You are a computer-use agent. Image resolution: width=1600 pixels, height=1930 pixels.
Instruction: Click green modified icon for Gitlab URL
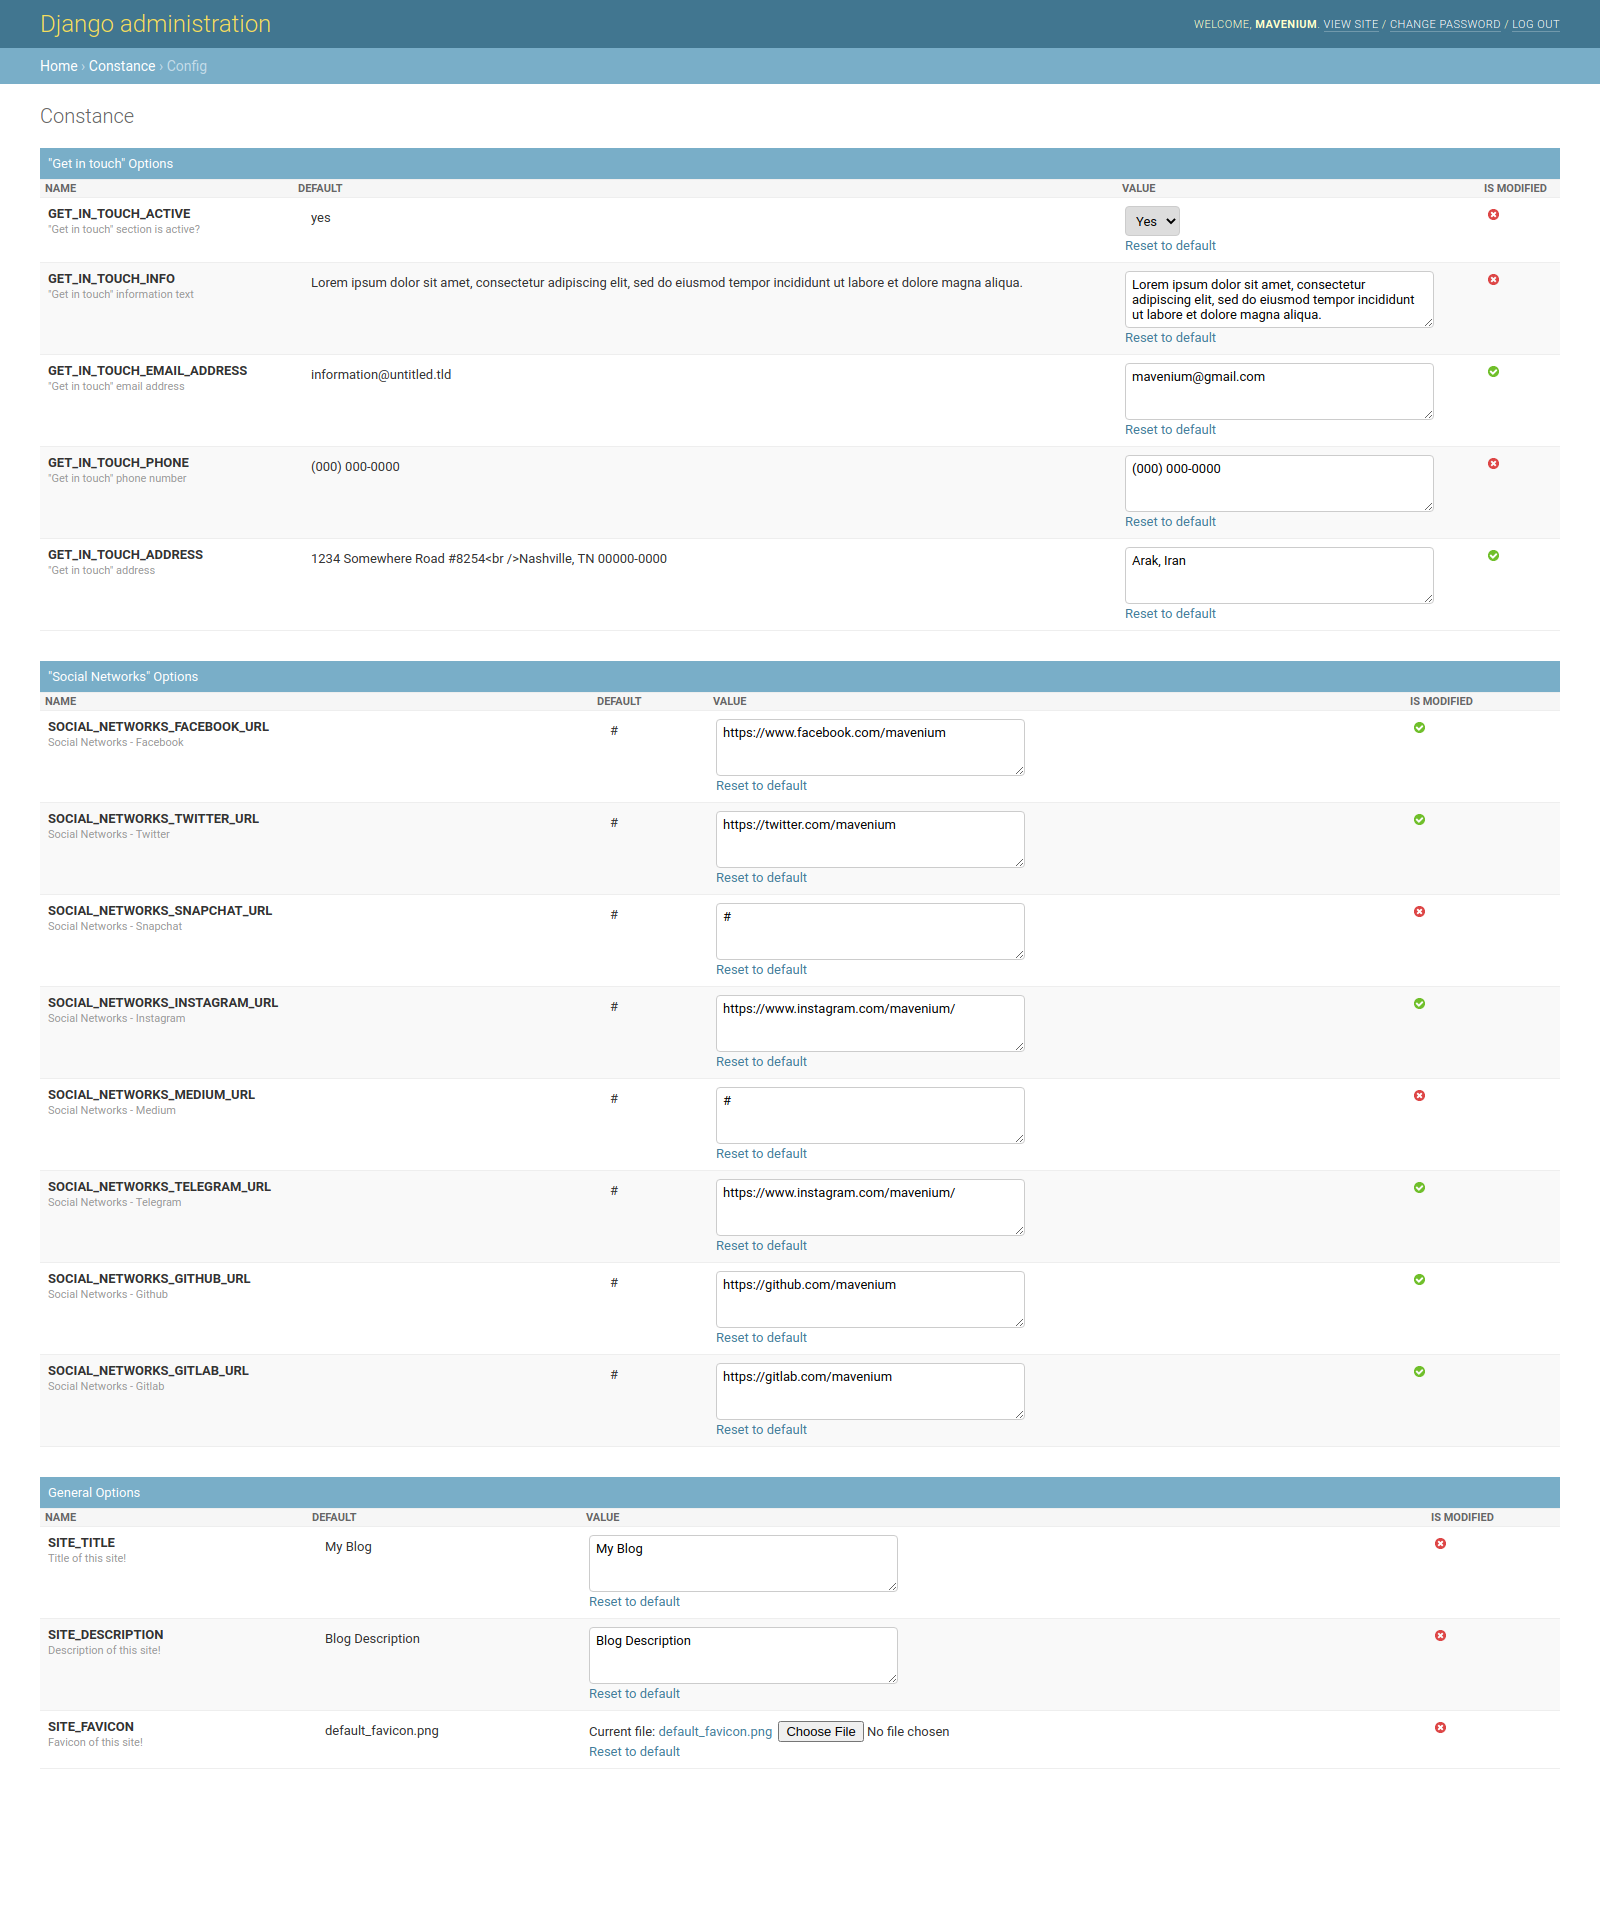pyautogui.click(x=1419, y=1372)
